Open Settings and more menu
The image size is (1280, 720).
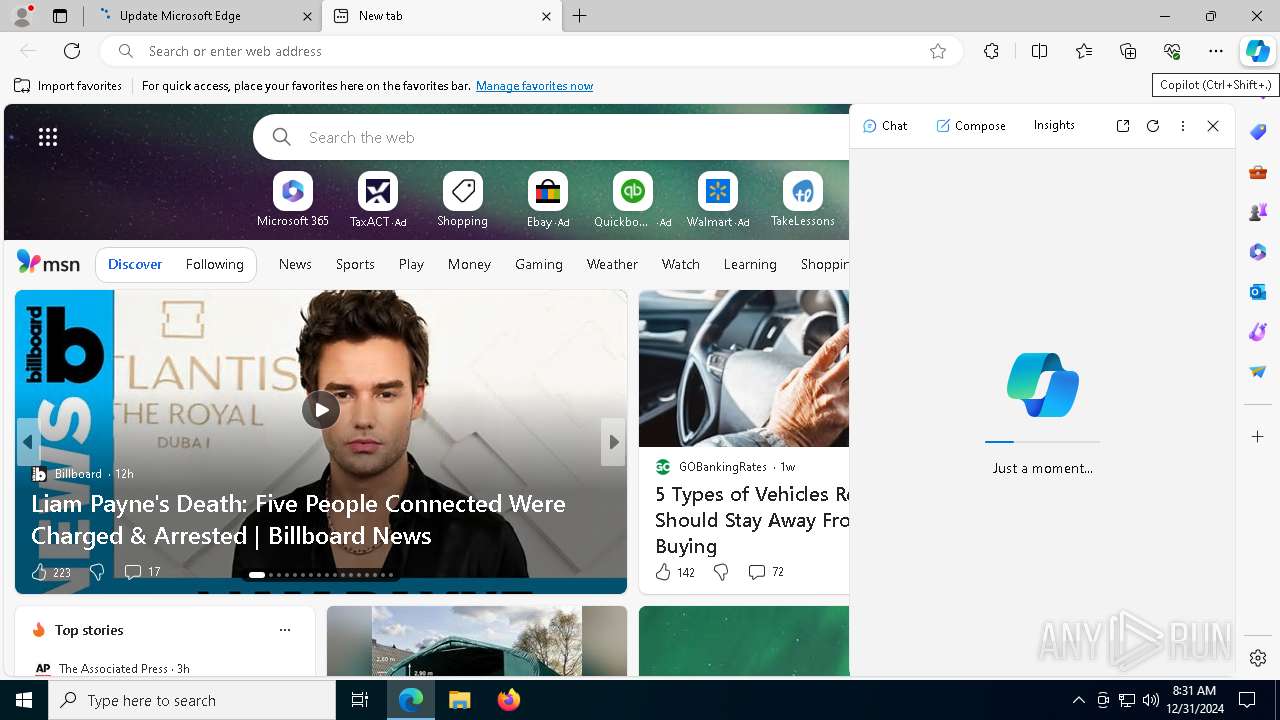(1216, 51)
